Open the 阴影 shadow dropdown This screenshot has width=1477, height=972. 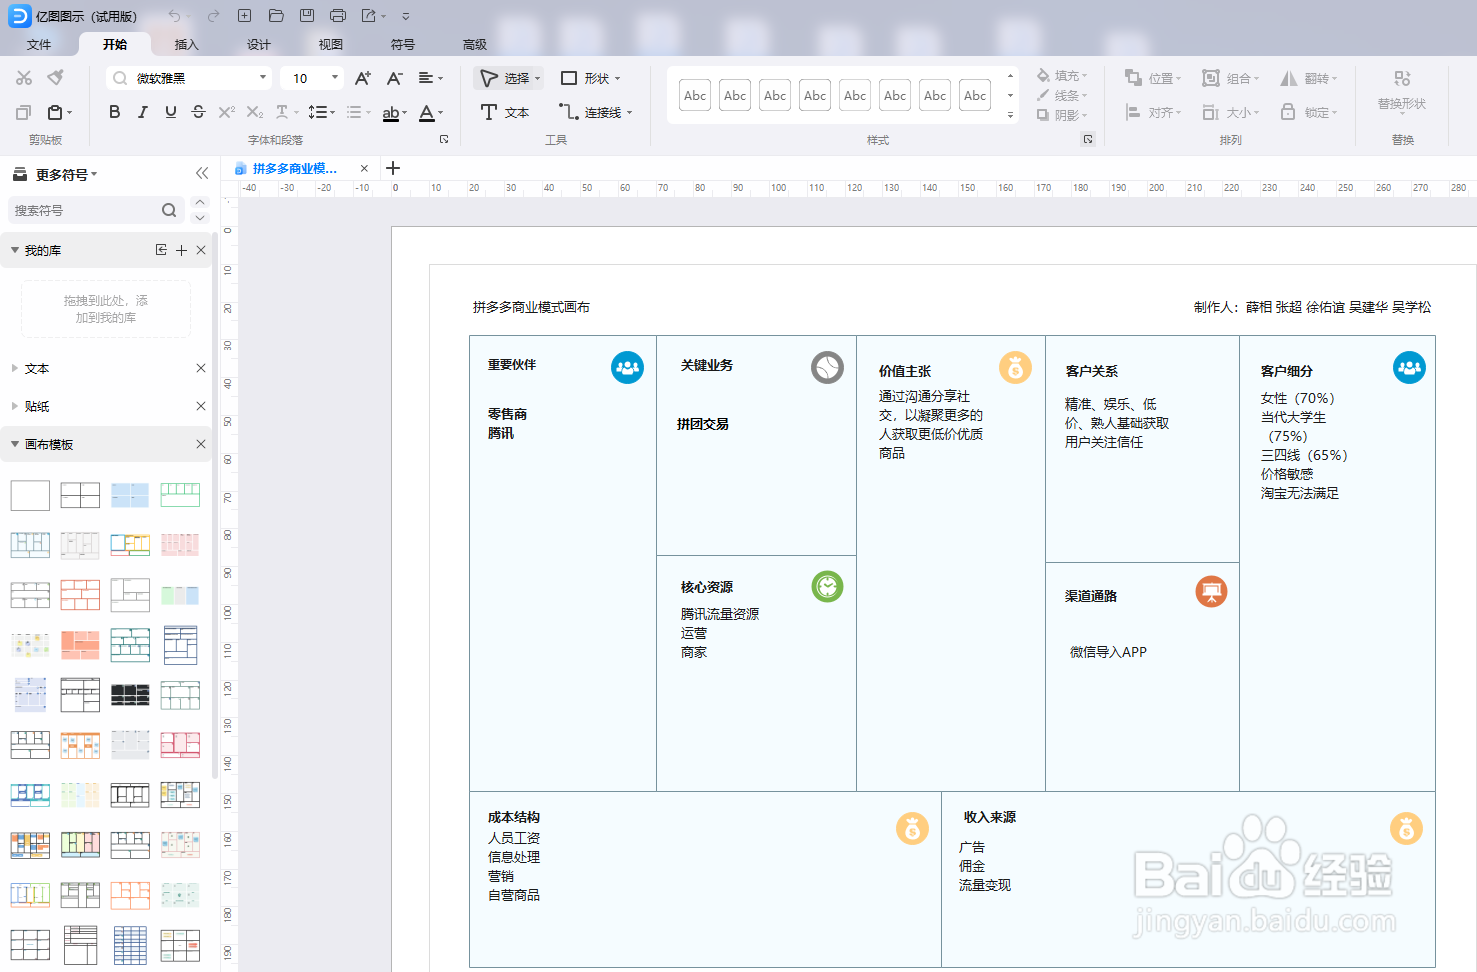click(x=1061, y=115)
